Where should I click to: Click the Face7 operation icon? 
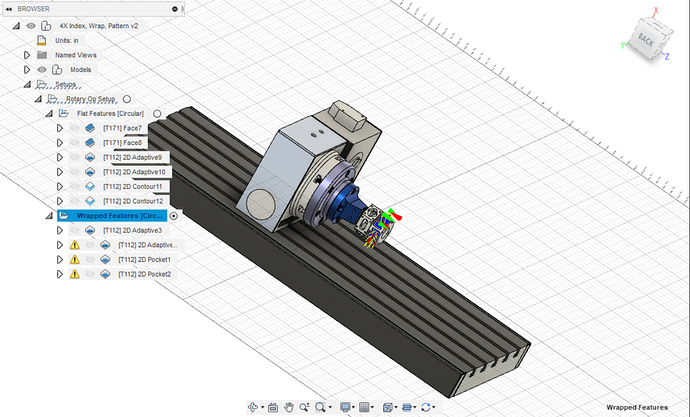point(90,128)
